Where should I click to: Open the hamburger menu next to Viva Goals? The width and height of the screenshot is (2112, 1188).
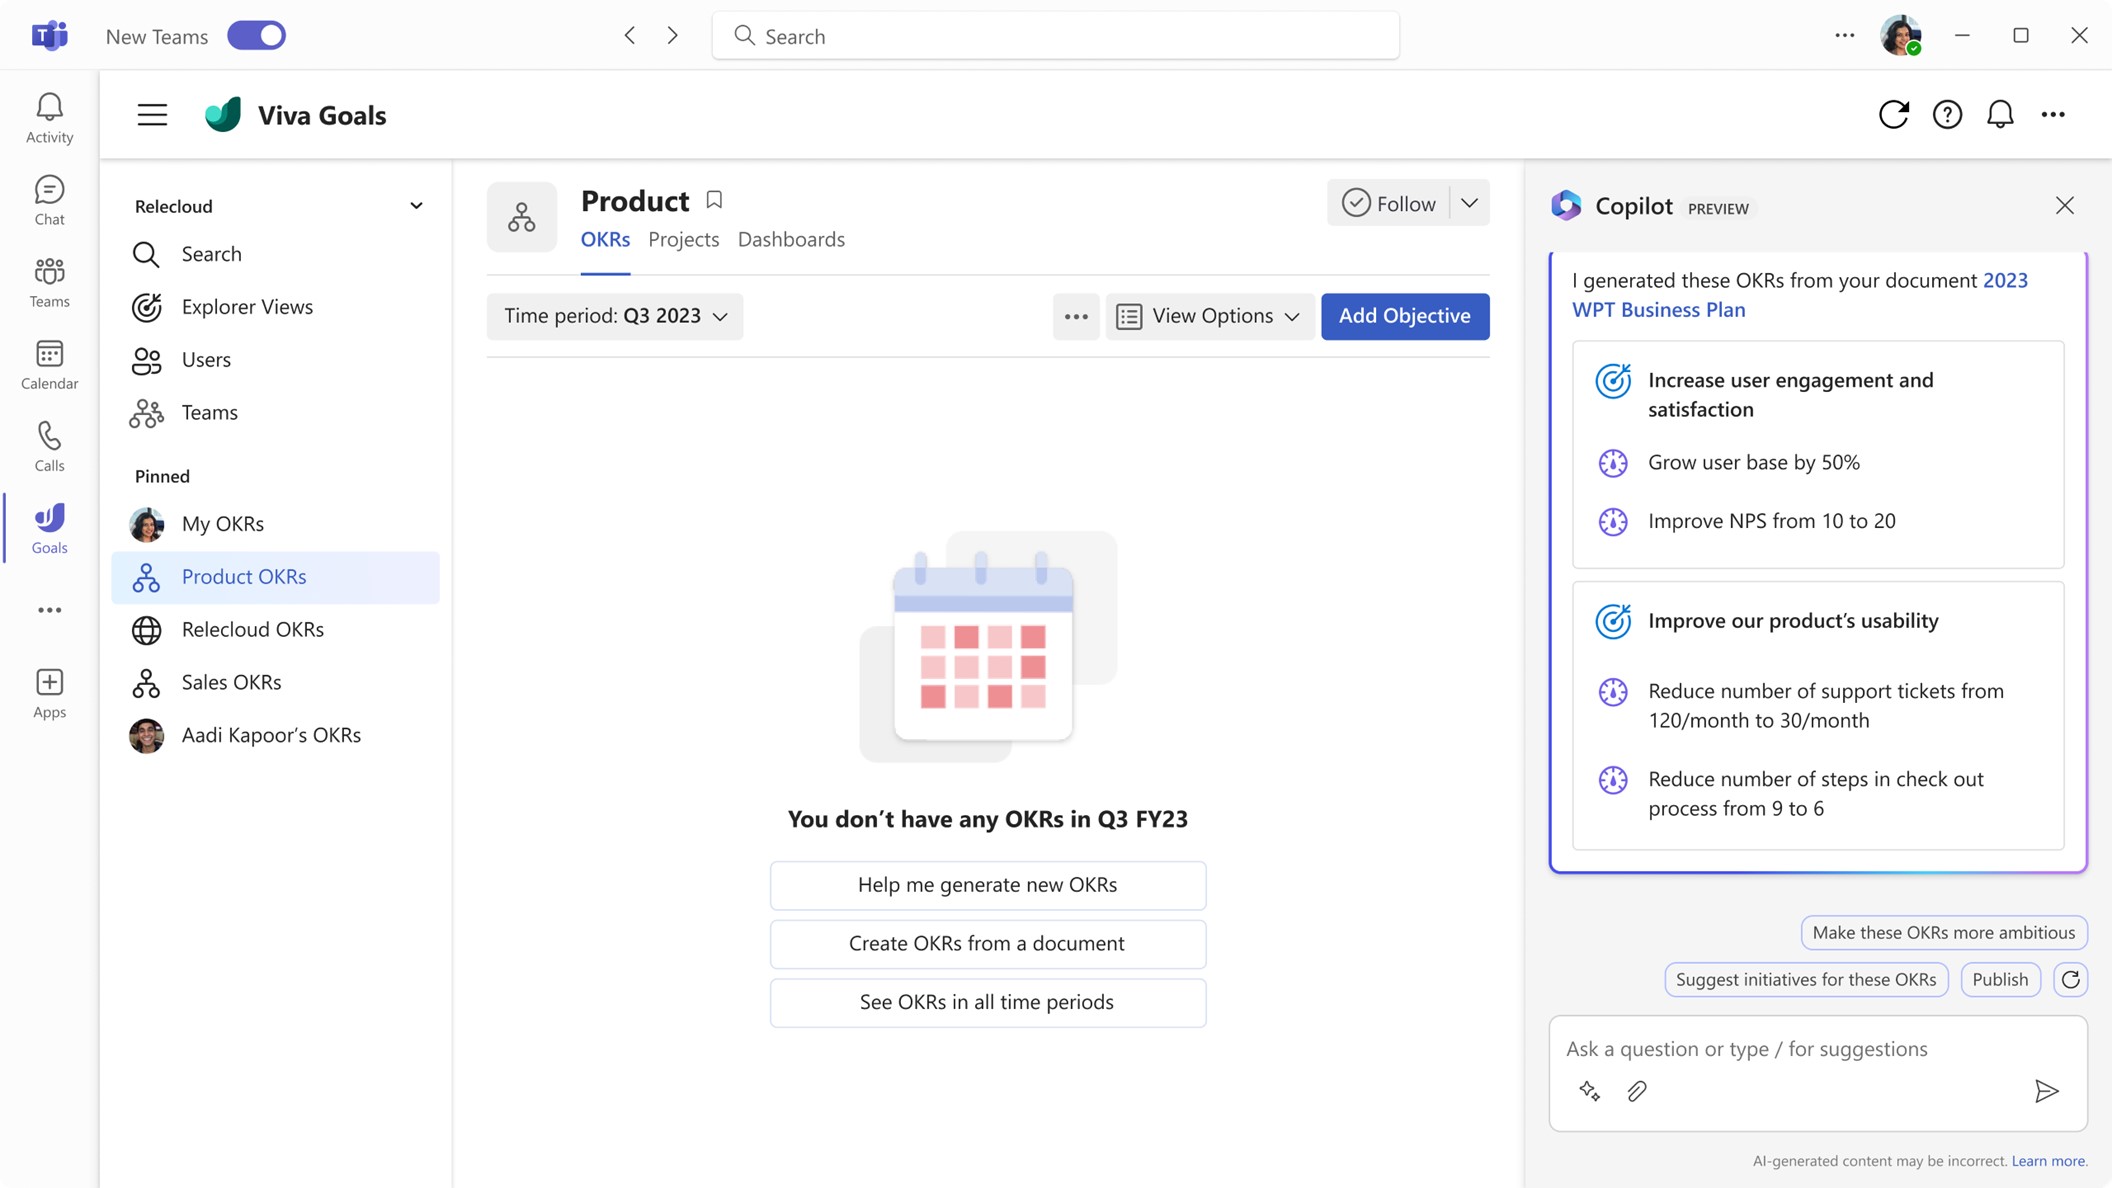coord(152,114)
